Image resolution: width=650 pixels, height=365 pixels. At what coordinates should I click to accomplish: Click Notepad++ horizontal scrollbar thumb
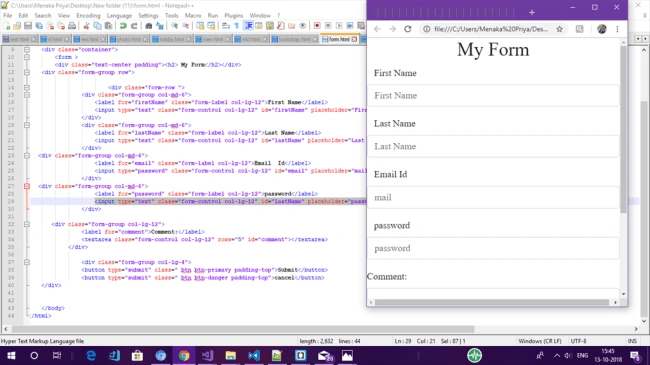click(243, 329)
